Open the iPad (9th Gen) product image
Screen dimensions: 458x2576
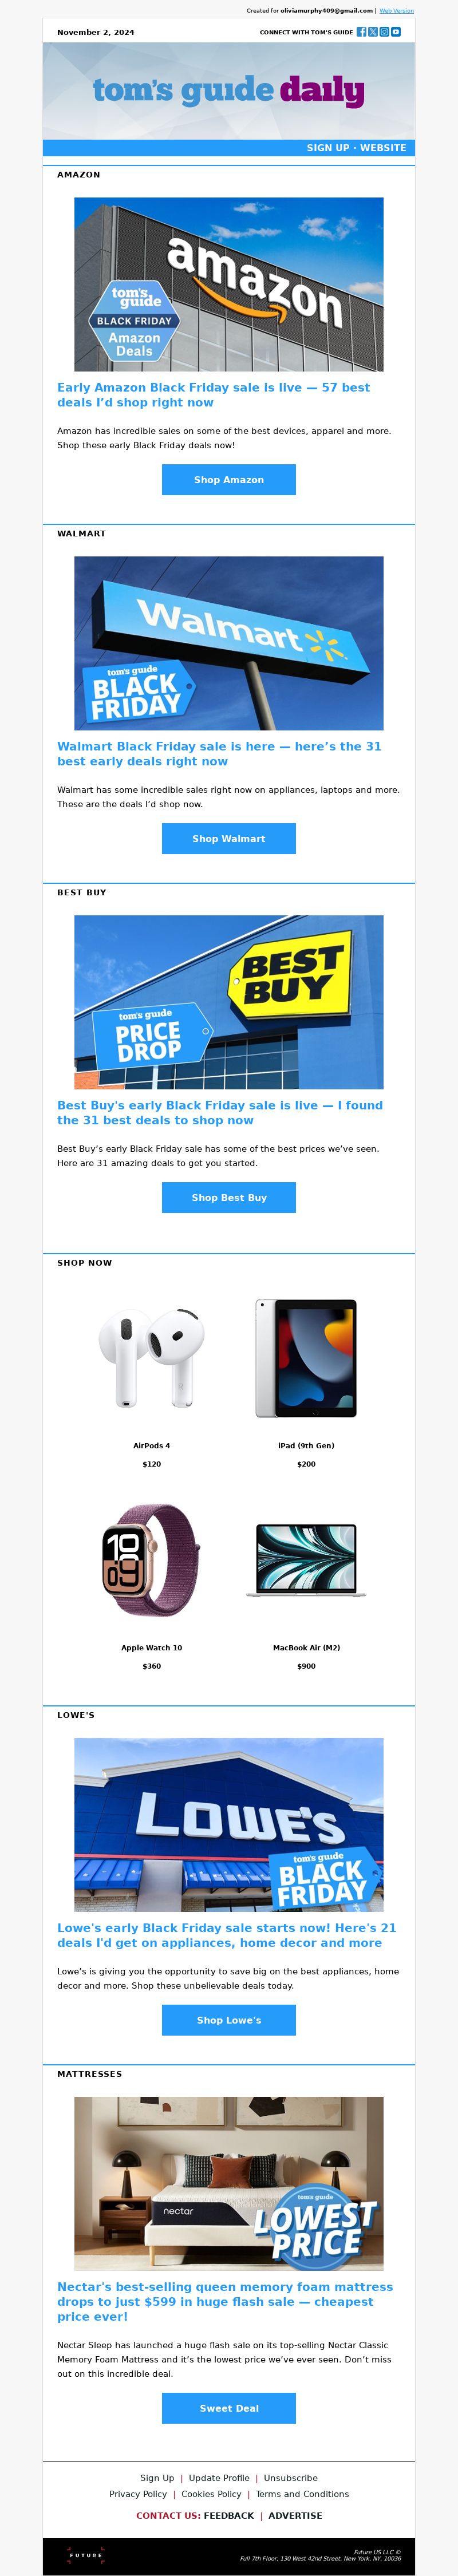[x=306, y=1358]
